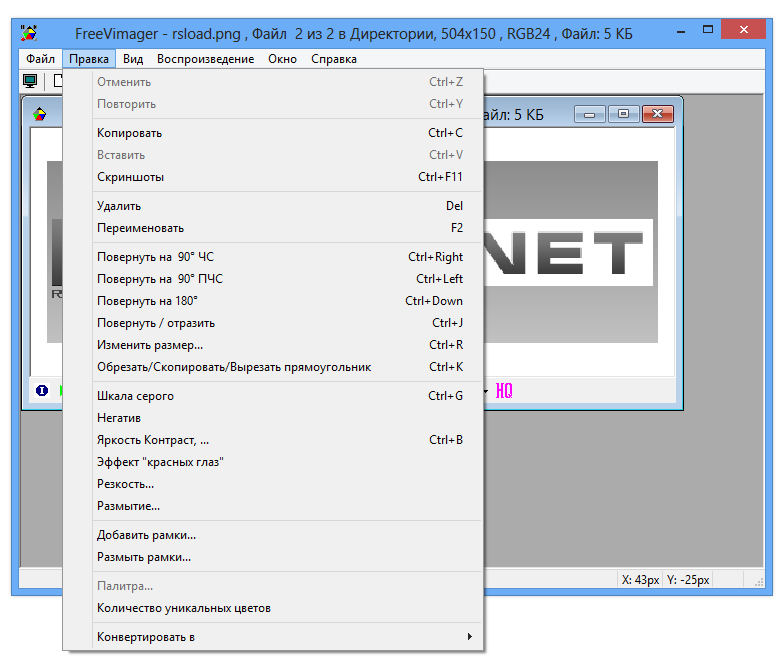
Task: Open the Воспроизведение menu
Action: [205, 59]
